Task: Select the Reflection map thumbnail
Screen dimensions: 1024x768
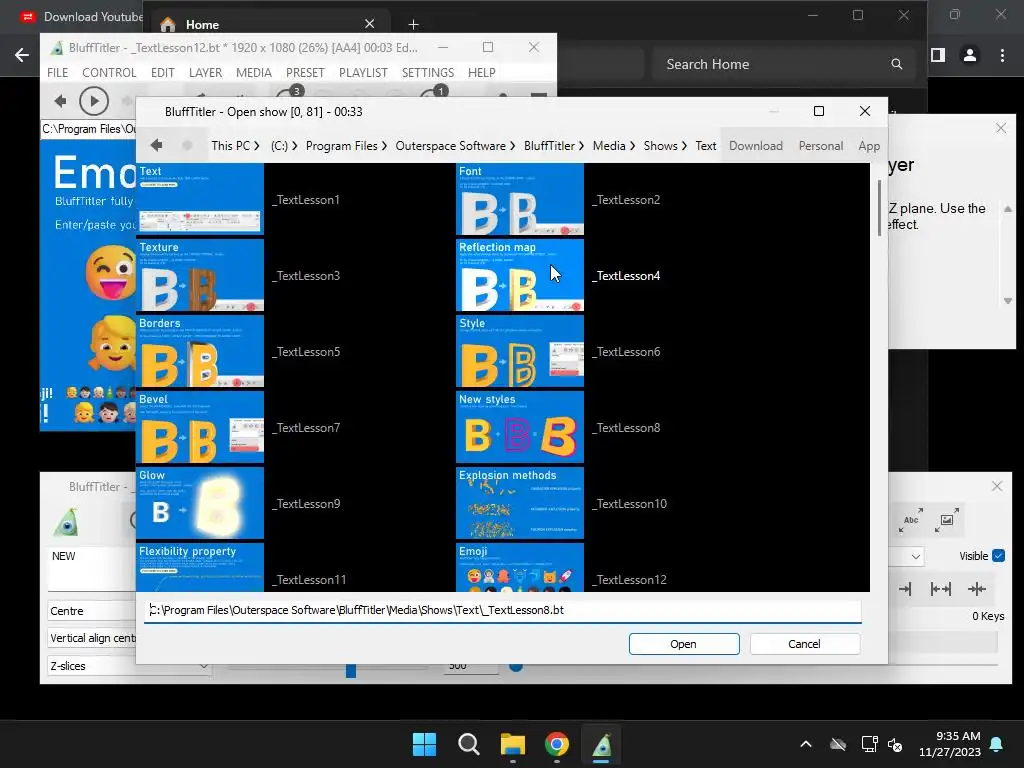Action: (520, 275)
